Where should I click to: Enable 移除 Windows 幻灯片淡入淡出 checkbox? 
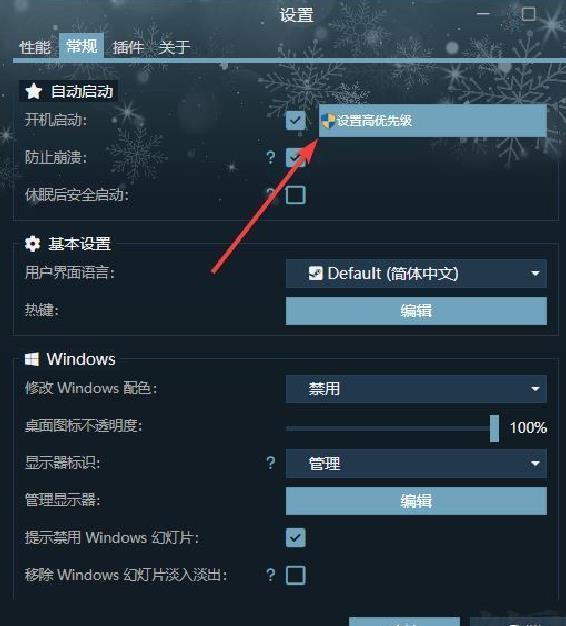(296, 575)
